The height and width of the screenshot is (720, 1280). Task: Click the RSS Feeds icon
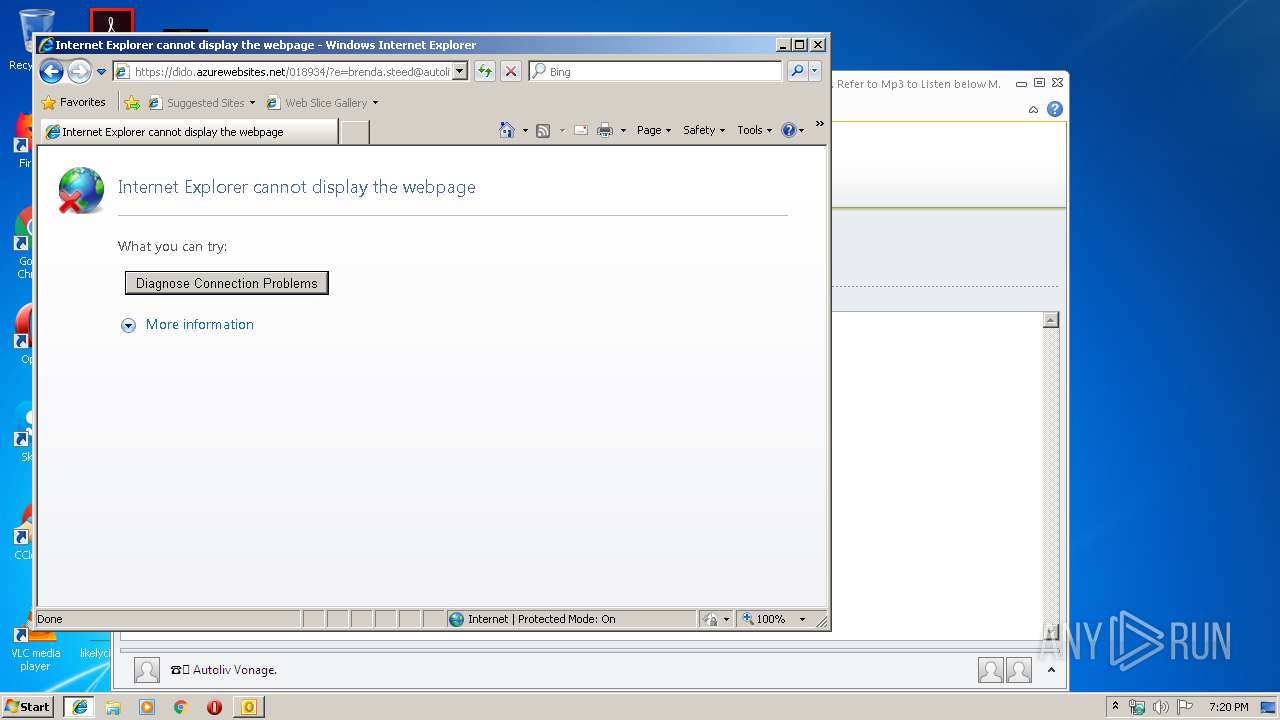(543, 130)
